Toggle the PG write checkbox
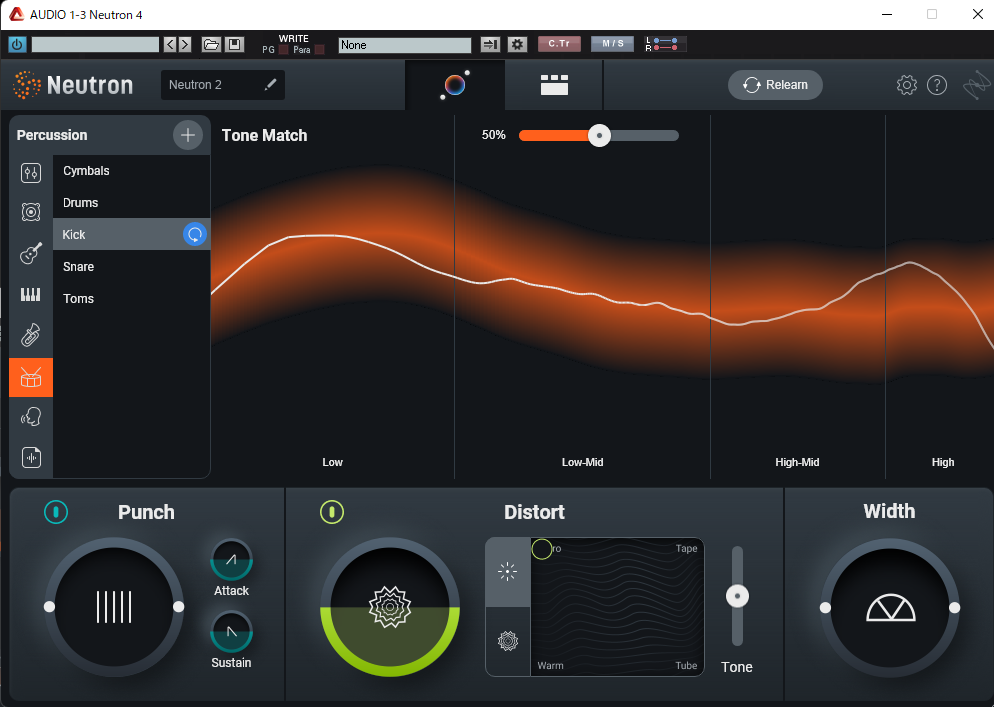This screenshot has height=707, width=994. point(283,49)
